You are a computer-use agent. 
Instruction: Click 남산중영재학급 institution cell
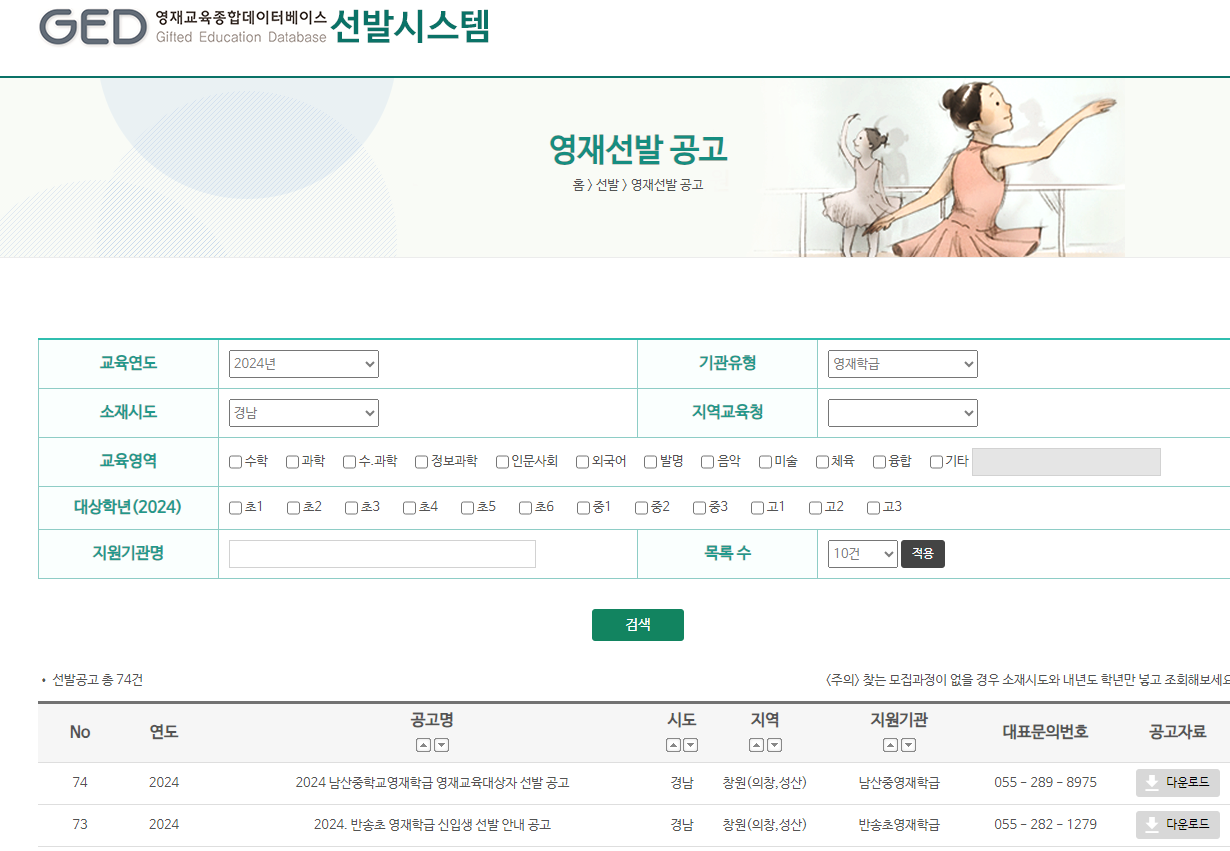899,783
